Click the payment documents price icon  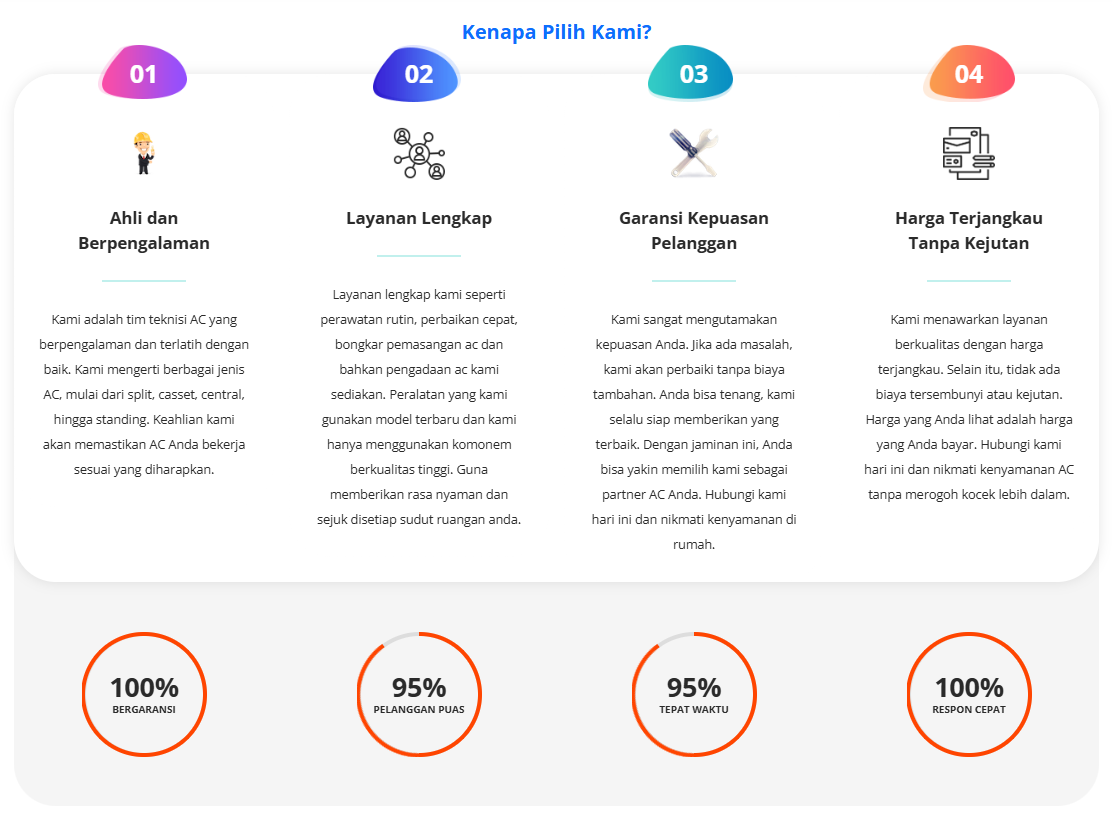pos(969,153)
